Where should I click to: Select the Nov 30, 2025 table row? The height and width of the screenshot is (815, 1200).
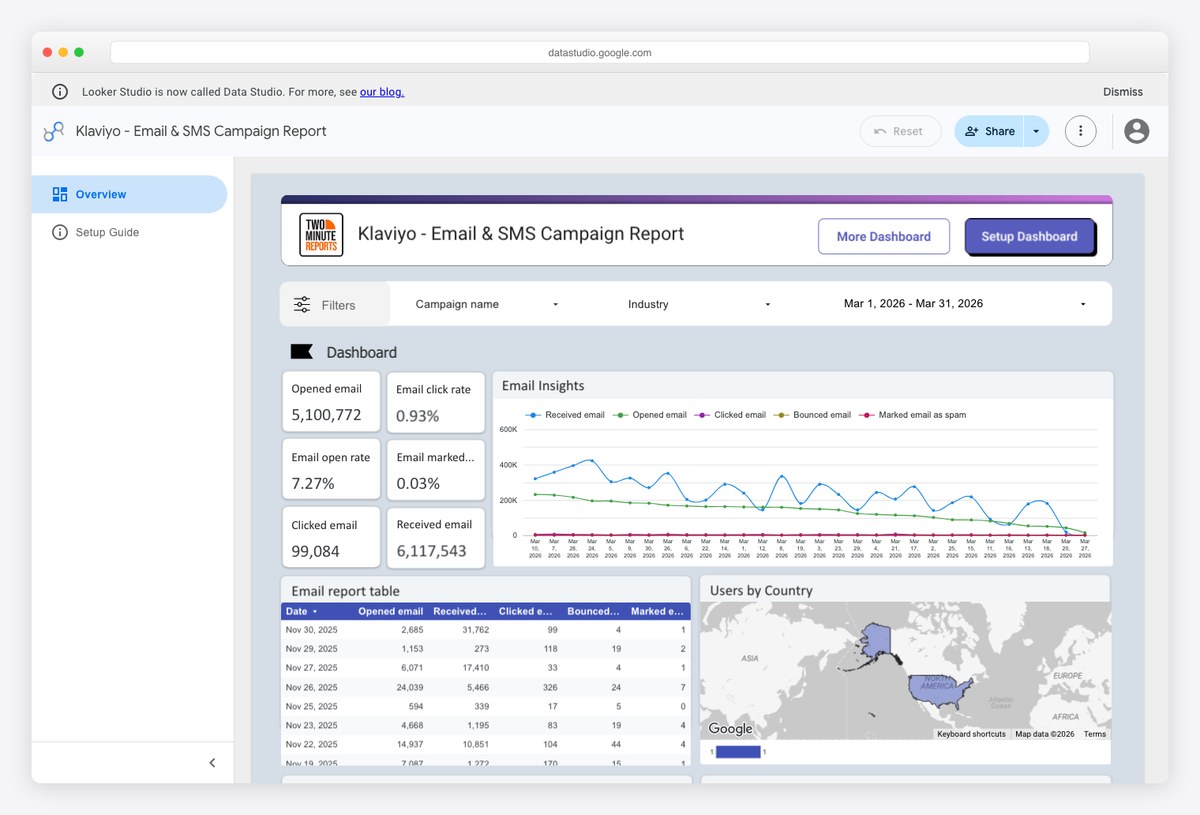pos(486,630)
